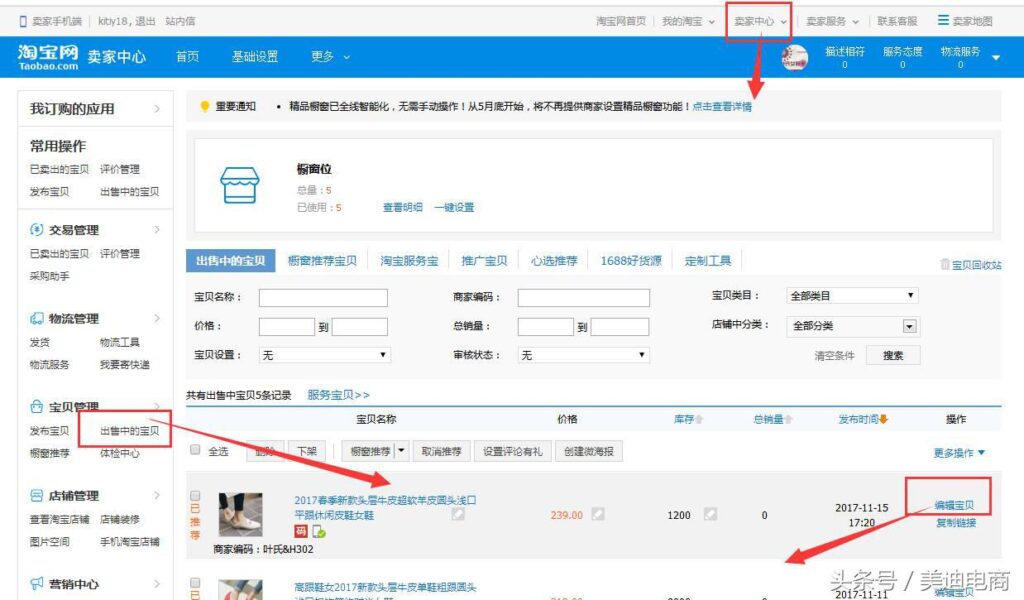The width and height of the screenshot is (1024, 600).
Task: Click the edit icon next to stock 1200
Action: click(x=710, y=514)
